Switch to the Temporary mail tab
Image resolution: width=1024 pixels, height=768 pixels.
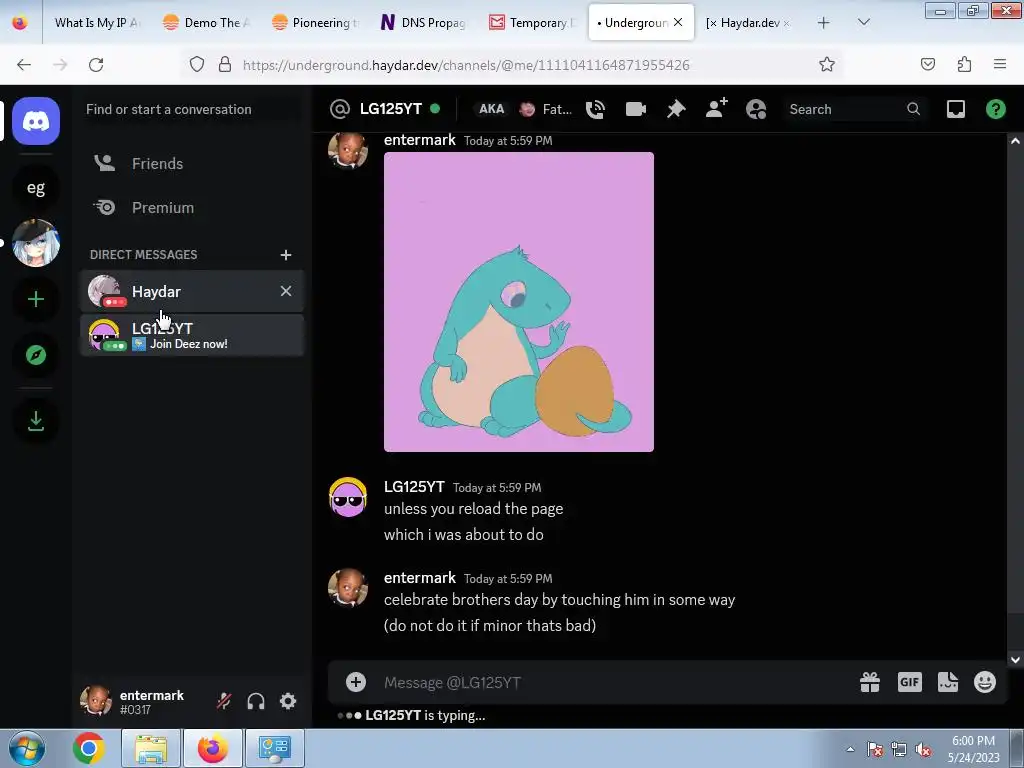pos(533,22)
